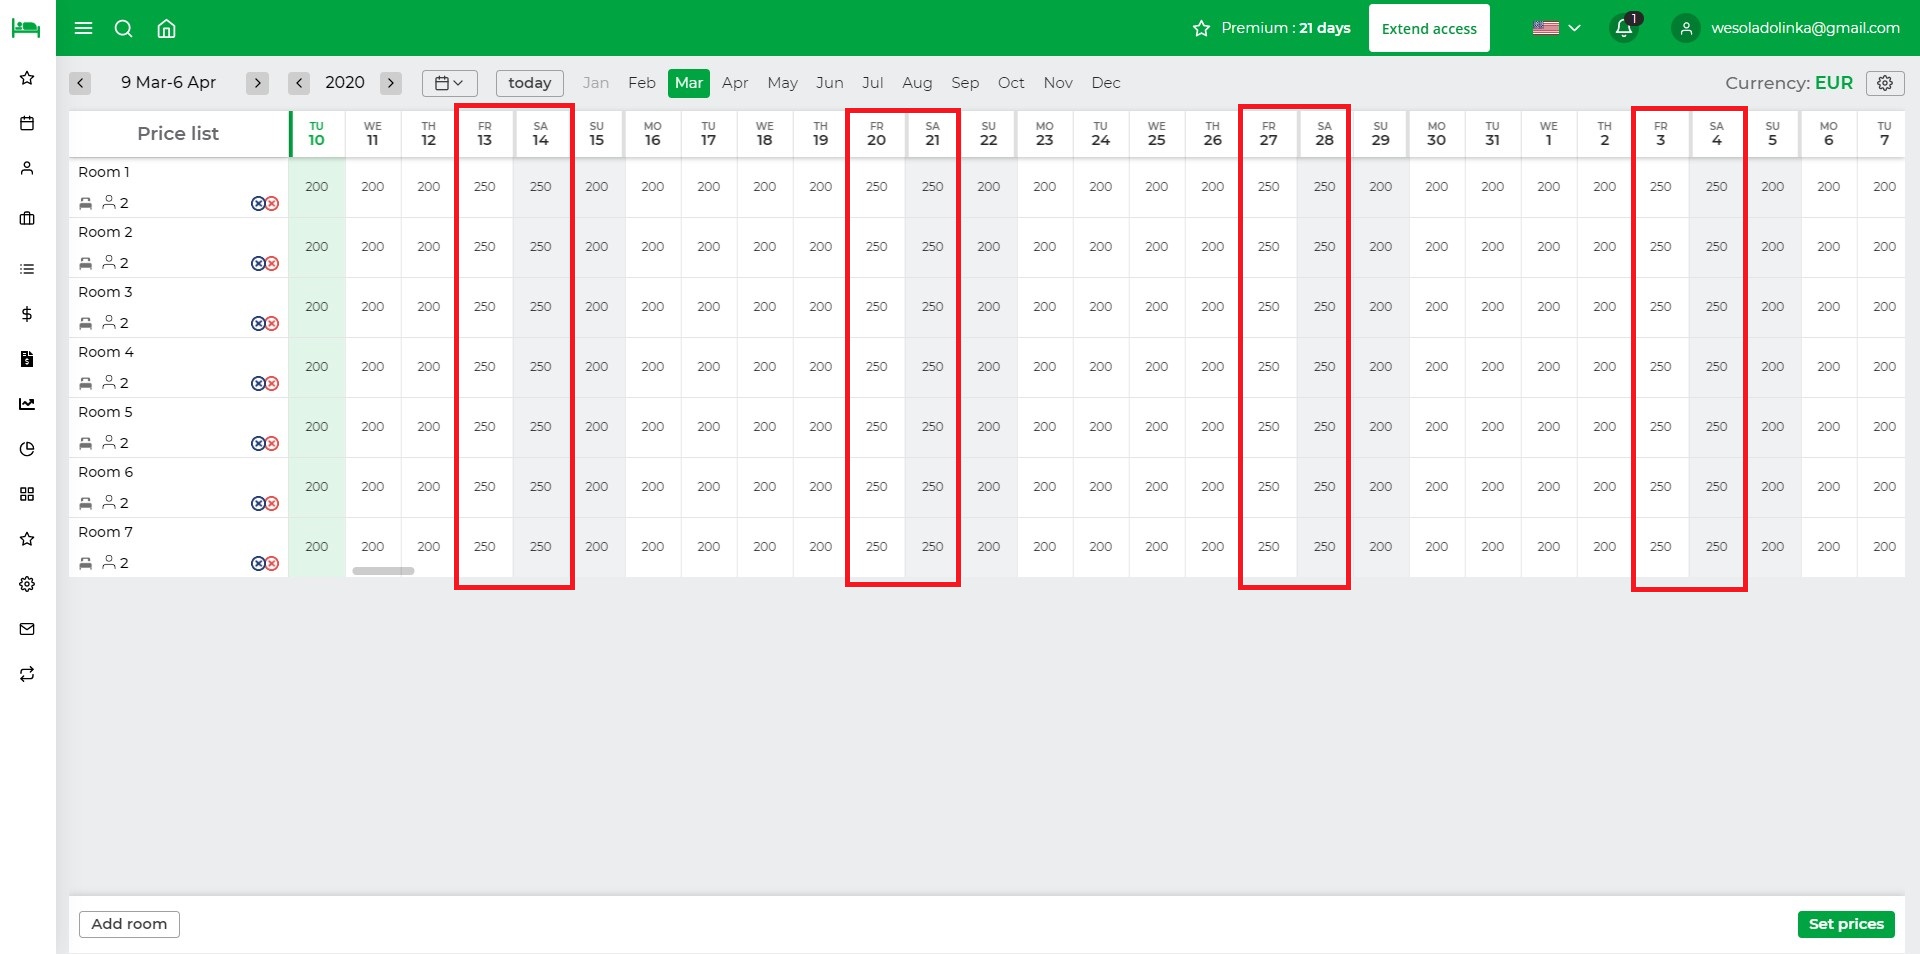Click Room 6 price cell for MO 16
Image resolution: width=1920 pixels, height=954 pixels.
tap(653, 487)
